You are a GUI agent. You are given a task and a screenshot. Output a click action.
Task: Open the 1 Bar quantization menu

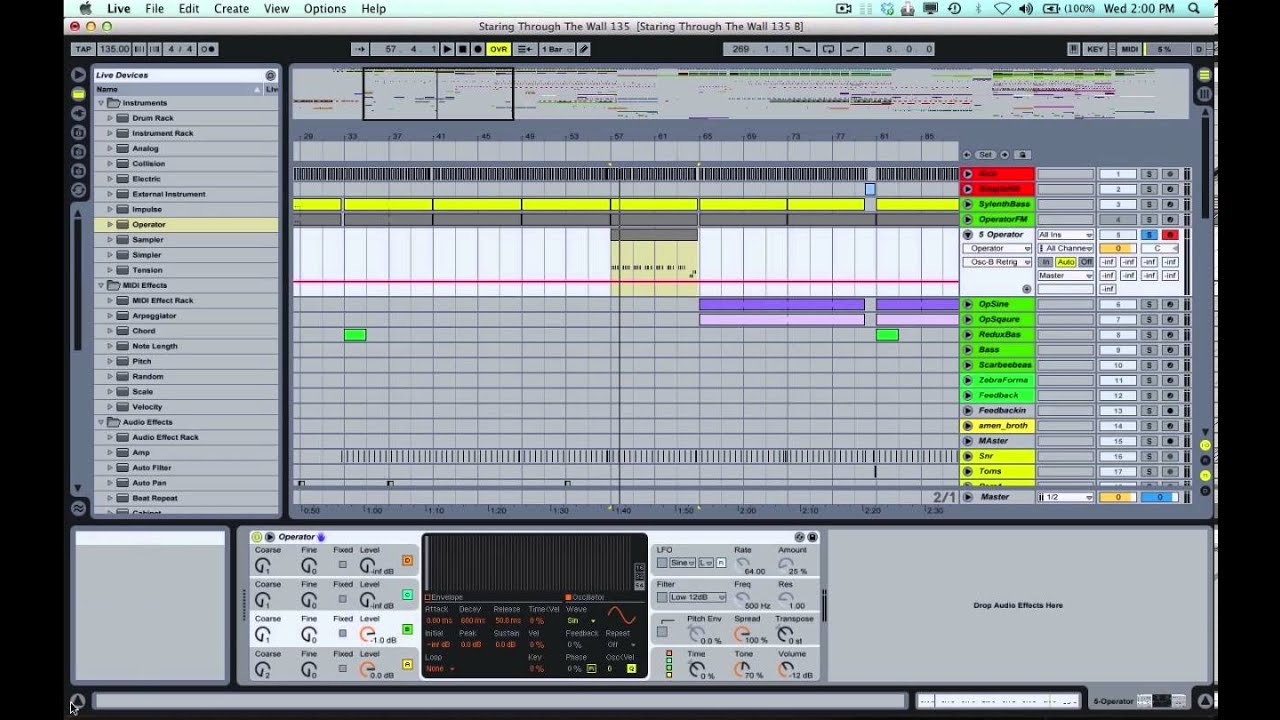pos(555,49)
